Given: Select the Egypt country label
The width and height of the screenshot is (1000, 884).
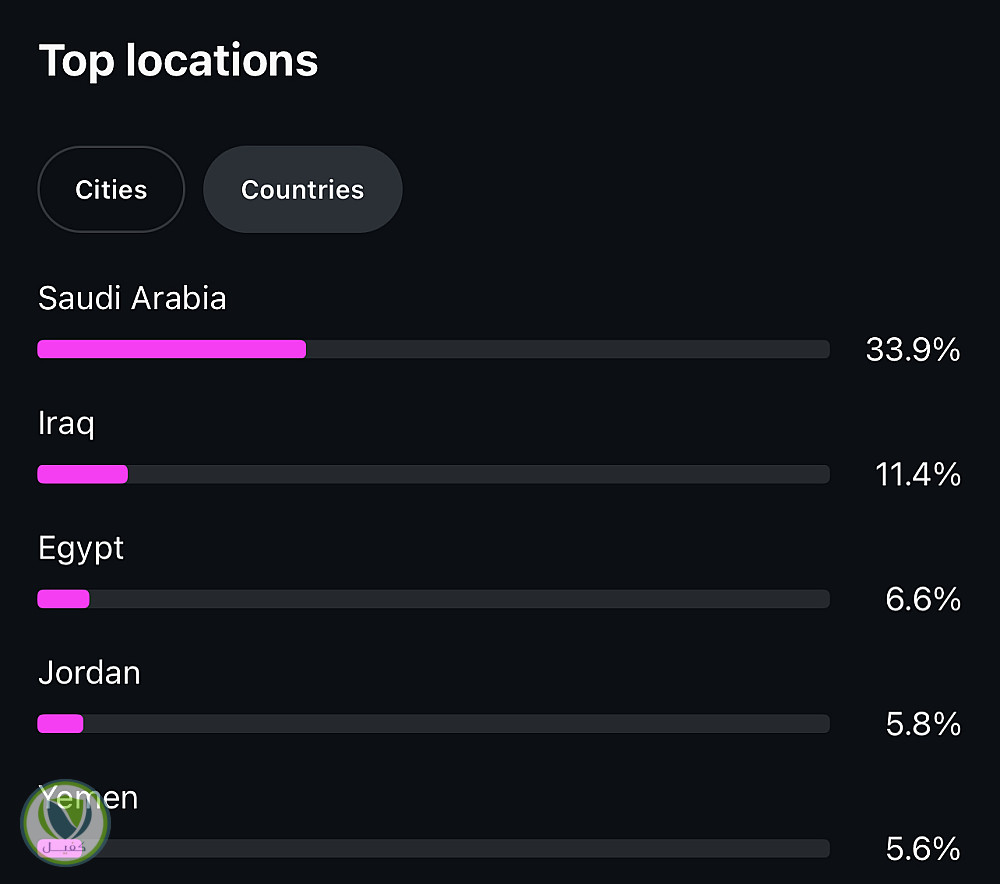Looking at the screenshot, I should [81, 549].
